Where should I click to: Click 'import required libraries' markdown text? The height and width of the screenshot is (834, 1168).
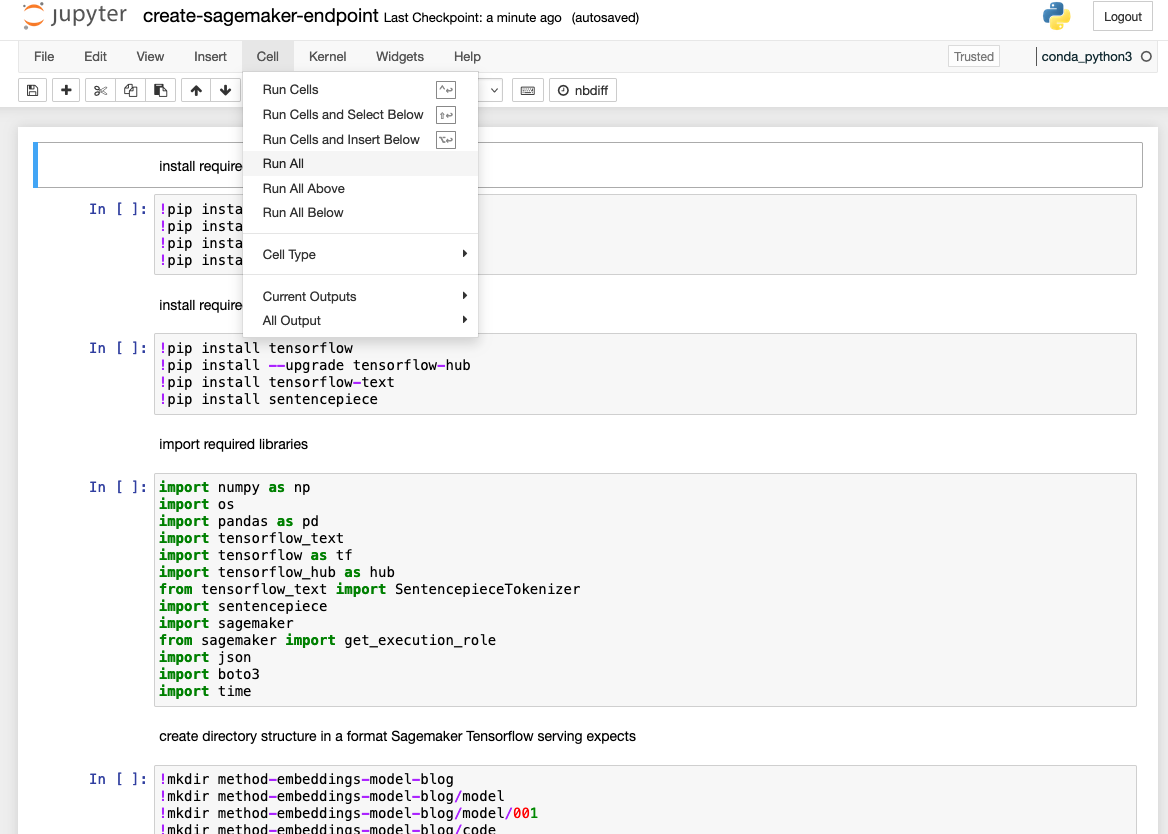click(233, 445)
